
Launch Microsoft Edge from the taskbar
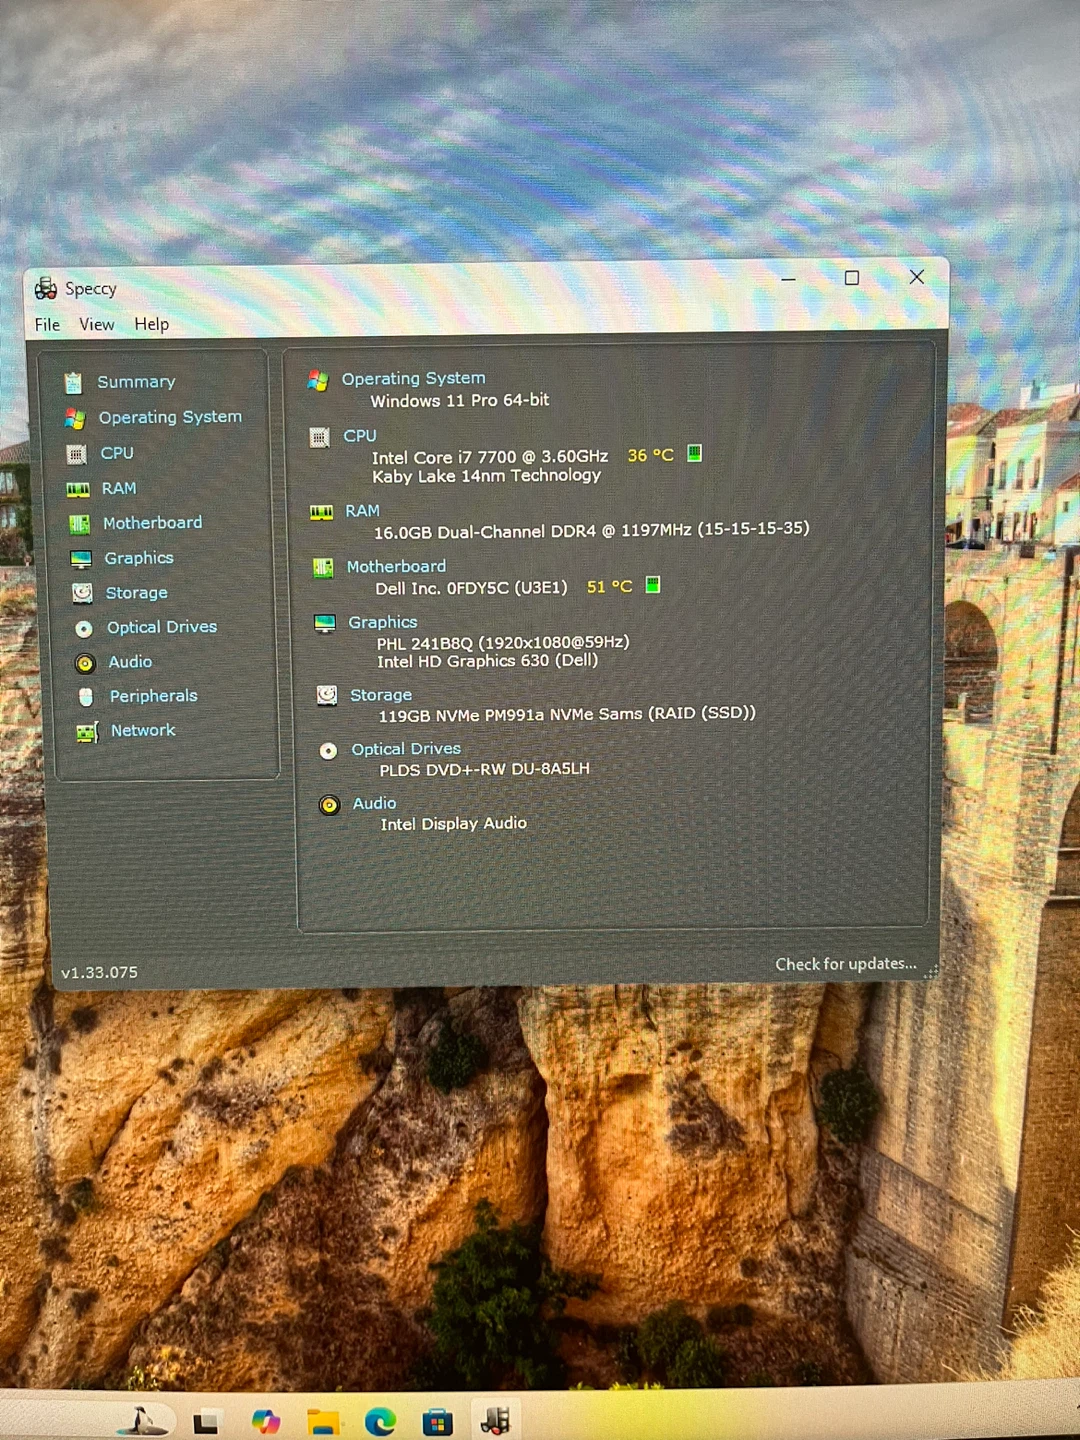[x=380, y=1421]
